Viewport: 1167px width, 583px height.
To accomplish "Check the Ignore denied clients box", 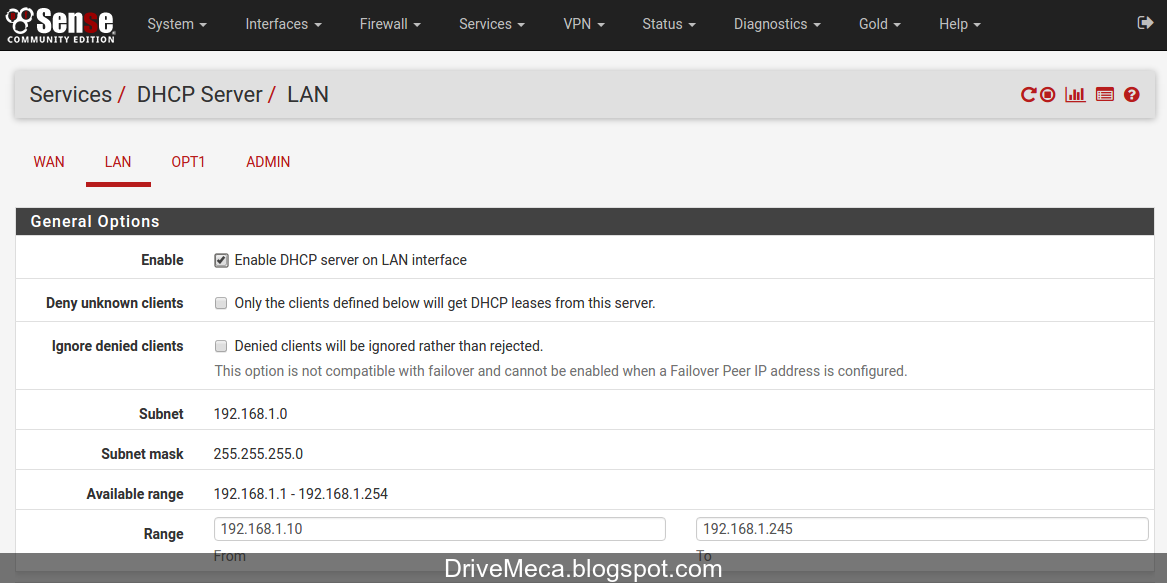I will point(221,346).
